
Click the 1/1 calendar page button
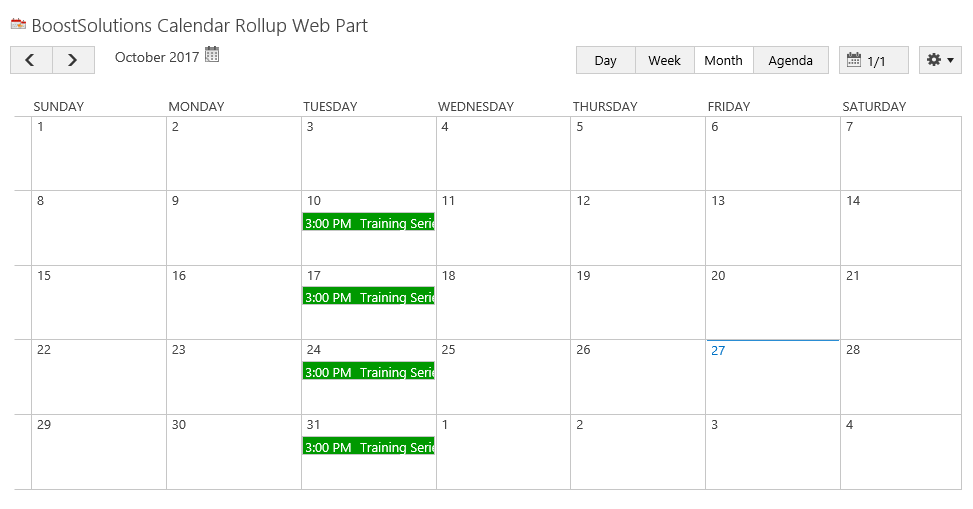874,60
